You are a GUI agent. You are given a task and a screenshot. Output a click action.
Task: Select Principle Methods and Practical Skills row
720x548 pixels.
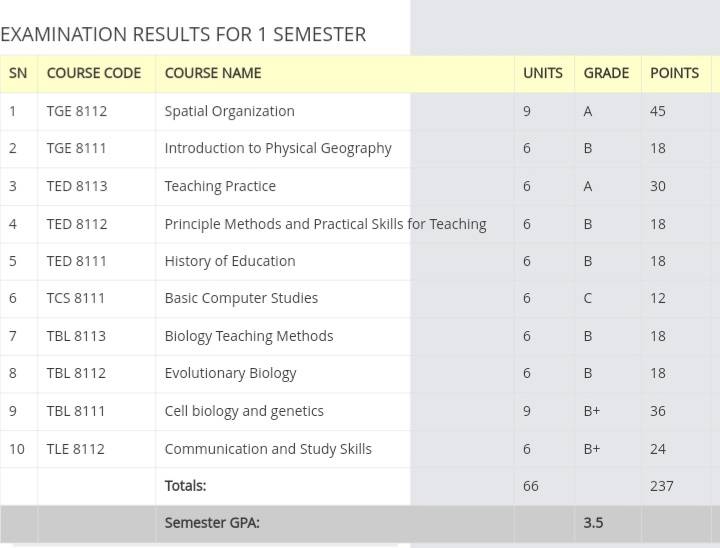click(x=355, y=224)
